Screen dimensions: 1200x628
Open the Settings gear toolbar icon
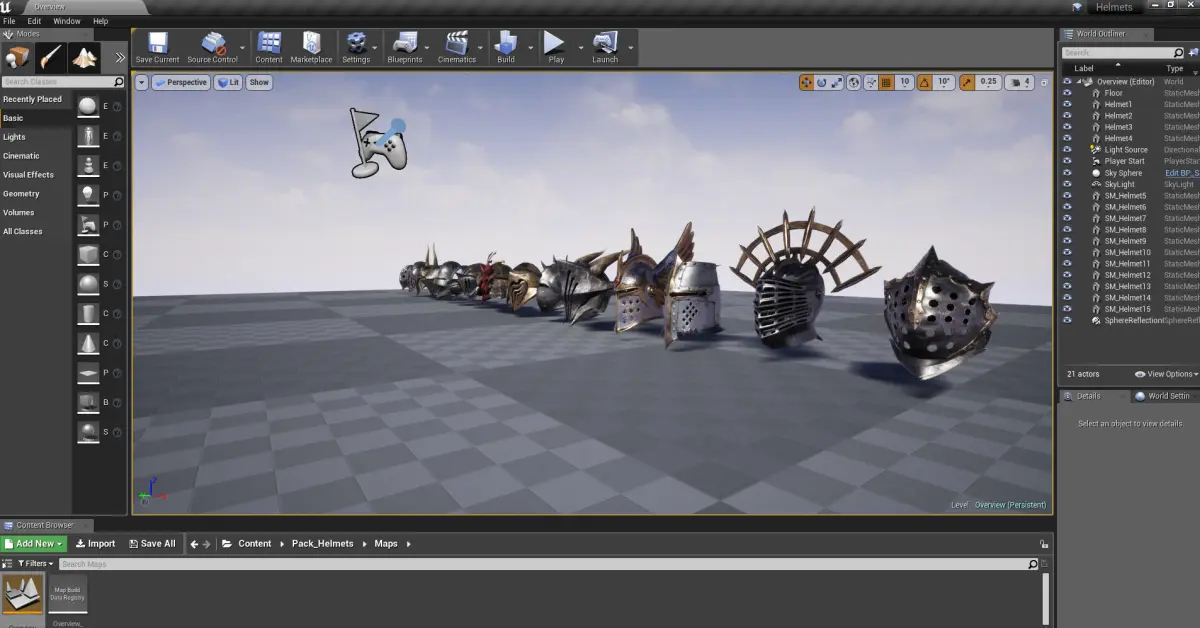[356, 47]
